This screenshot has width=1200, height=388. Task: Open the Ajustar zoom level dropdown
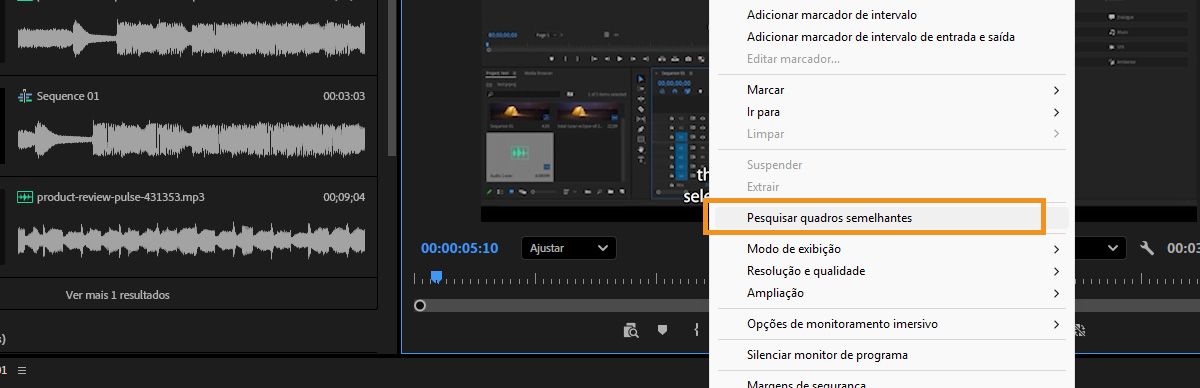click(x=569, y=248)
